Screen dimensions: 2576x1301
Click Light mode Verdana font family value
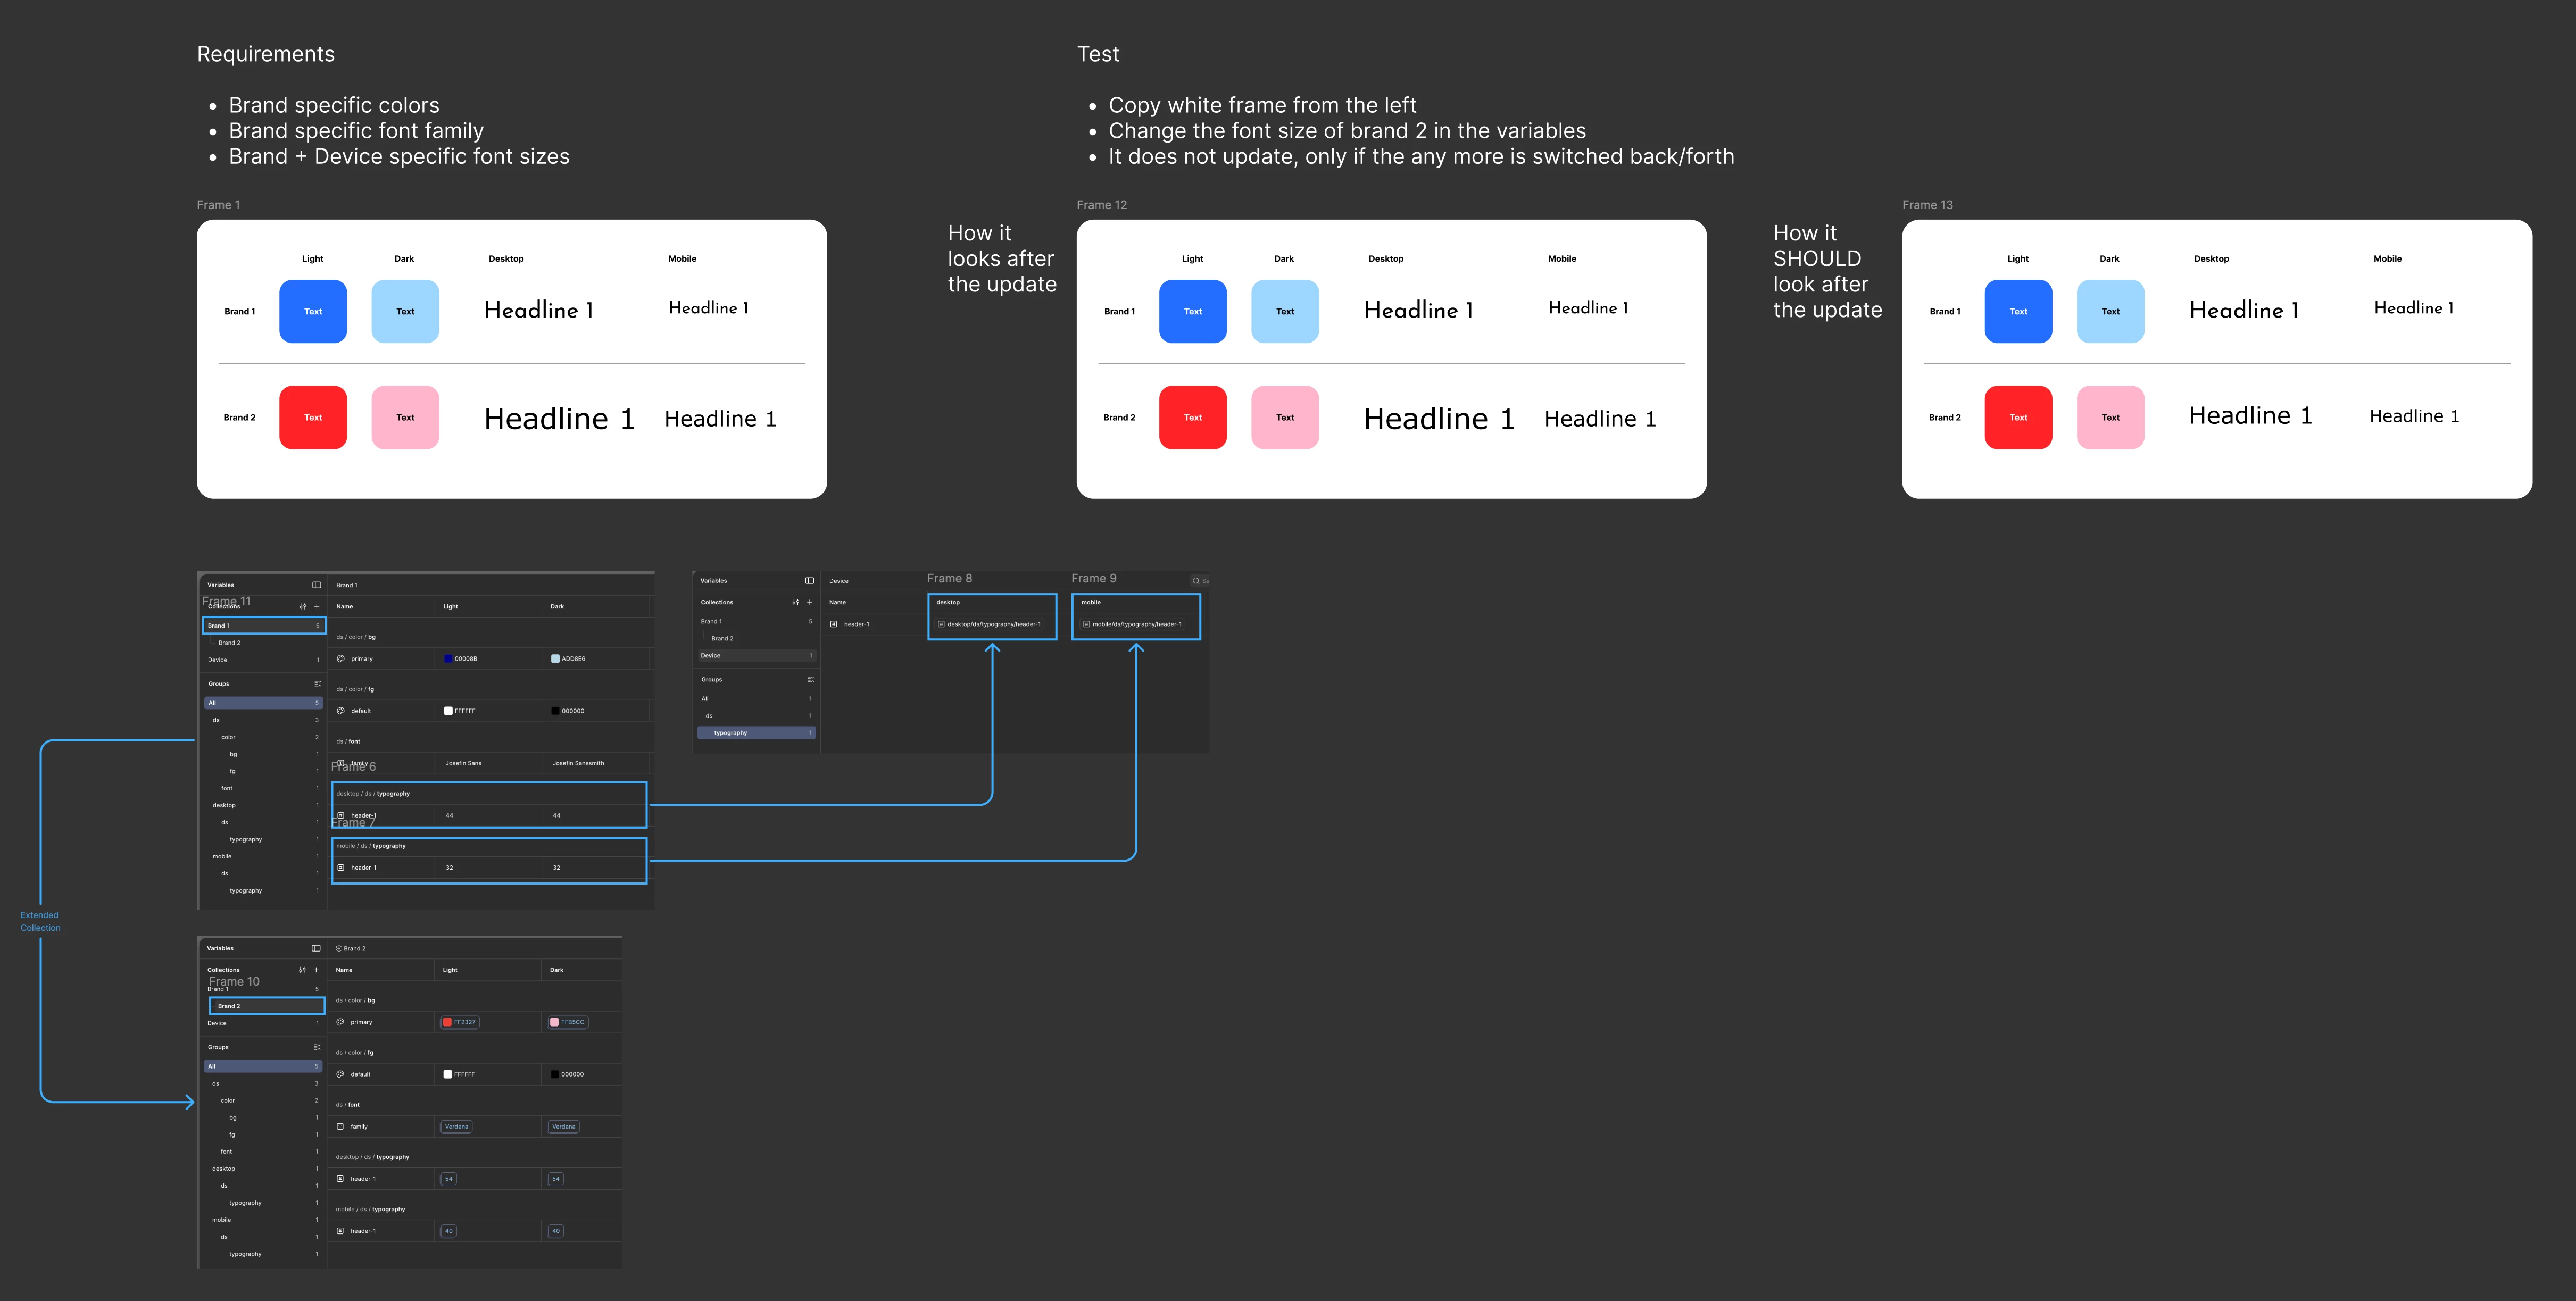[x=456, y=1127]
